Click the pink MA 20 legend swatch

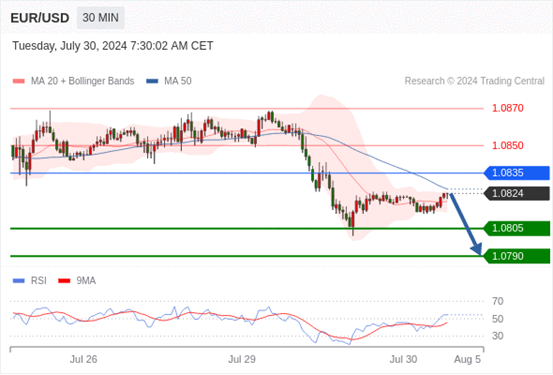pos(18,81)
